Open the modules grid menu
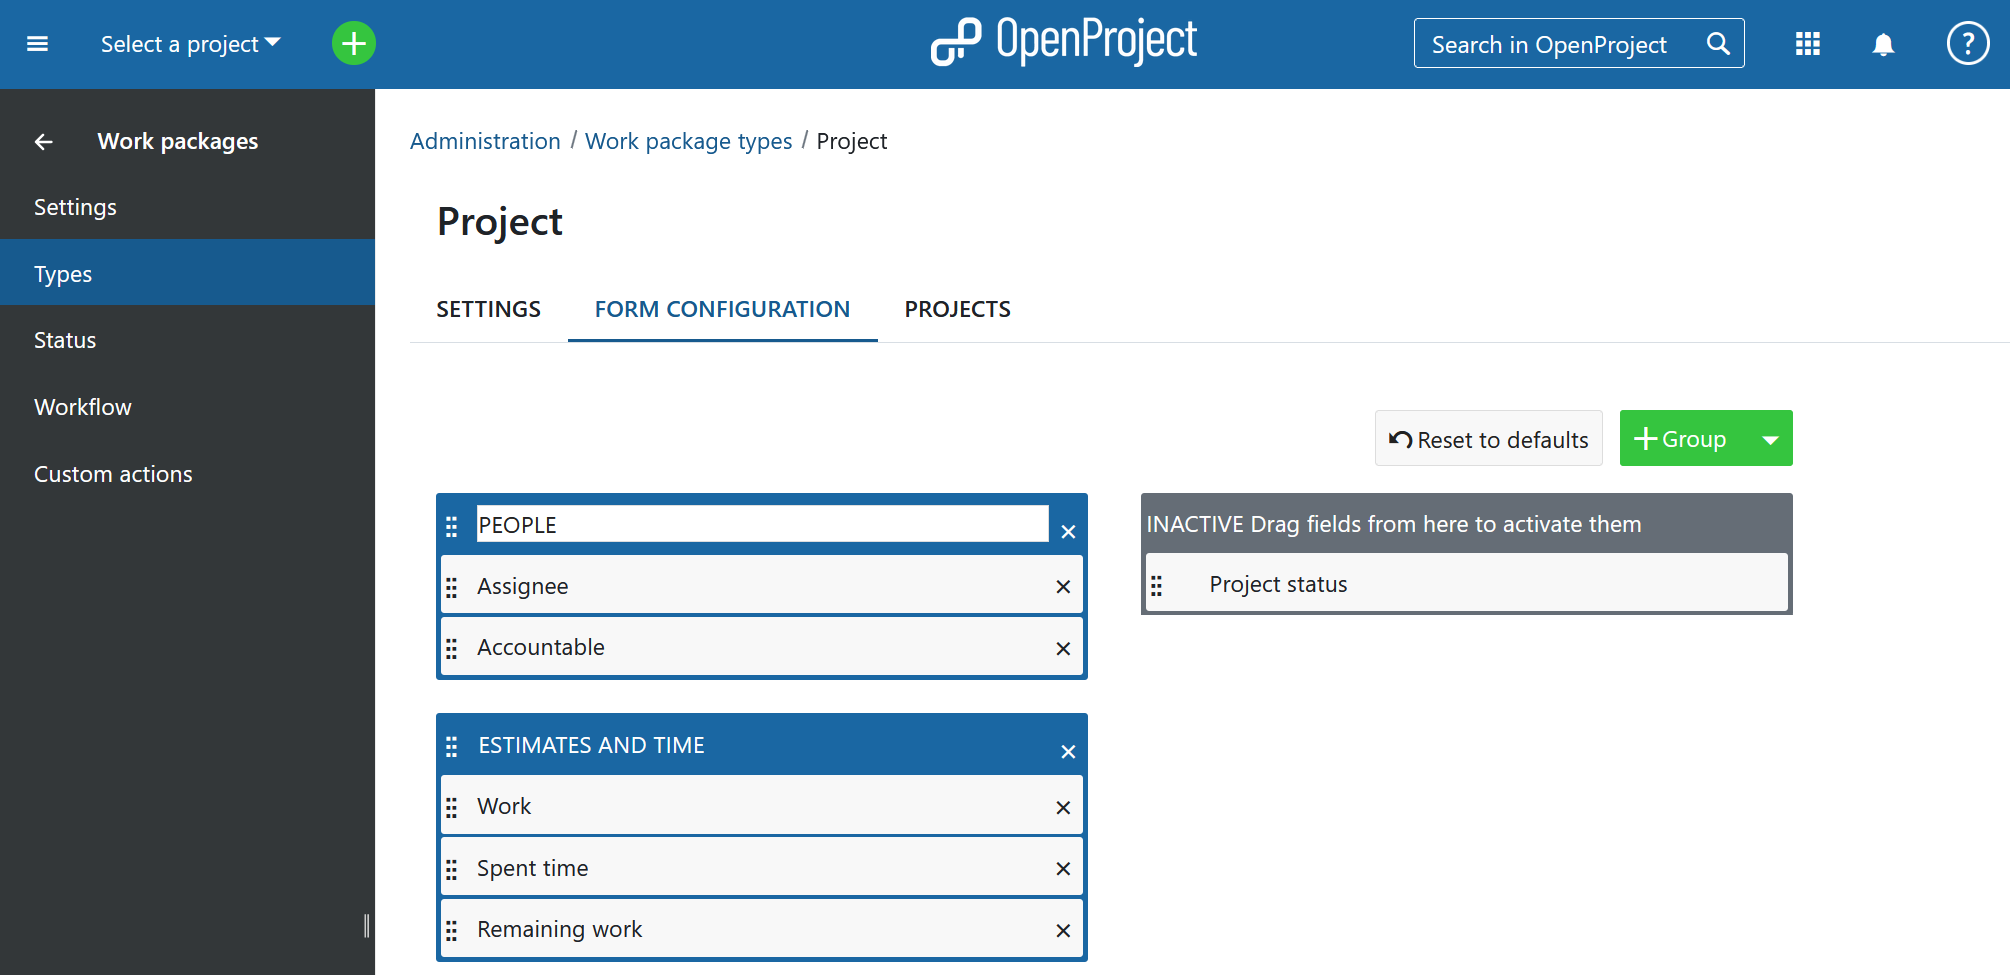 (x=1807, y=44)
